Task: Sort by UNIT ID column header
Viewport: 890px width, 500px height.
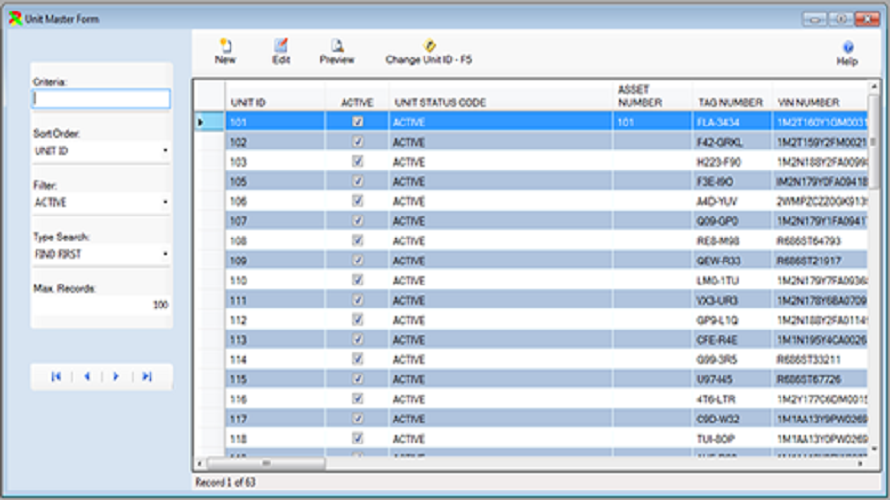Action: (248, 102)
